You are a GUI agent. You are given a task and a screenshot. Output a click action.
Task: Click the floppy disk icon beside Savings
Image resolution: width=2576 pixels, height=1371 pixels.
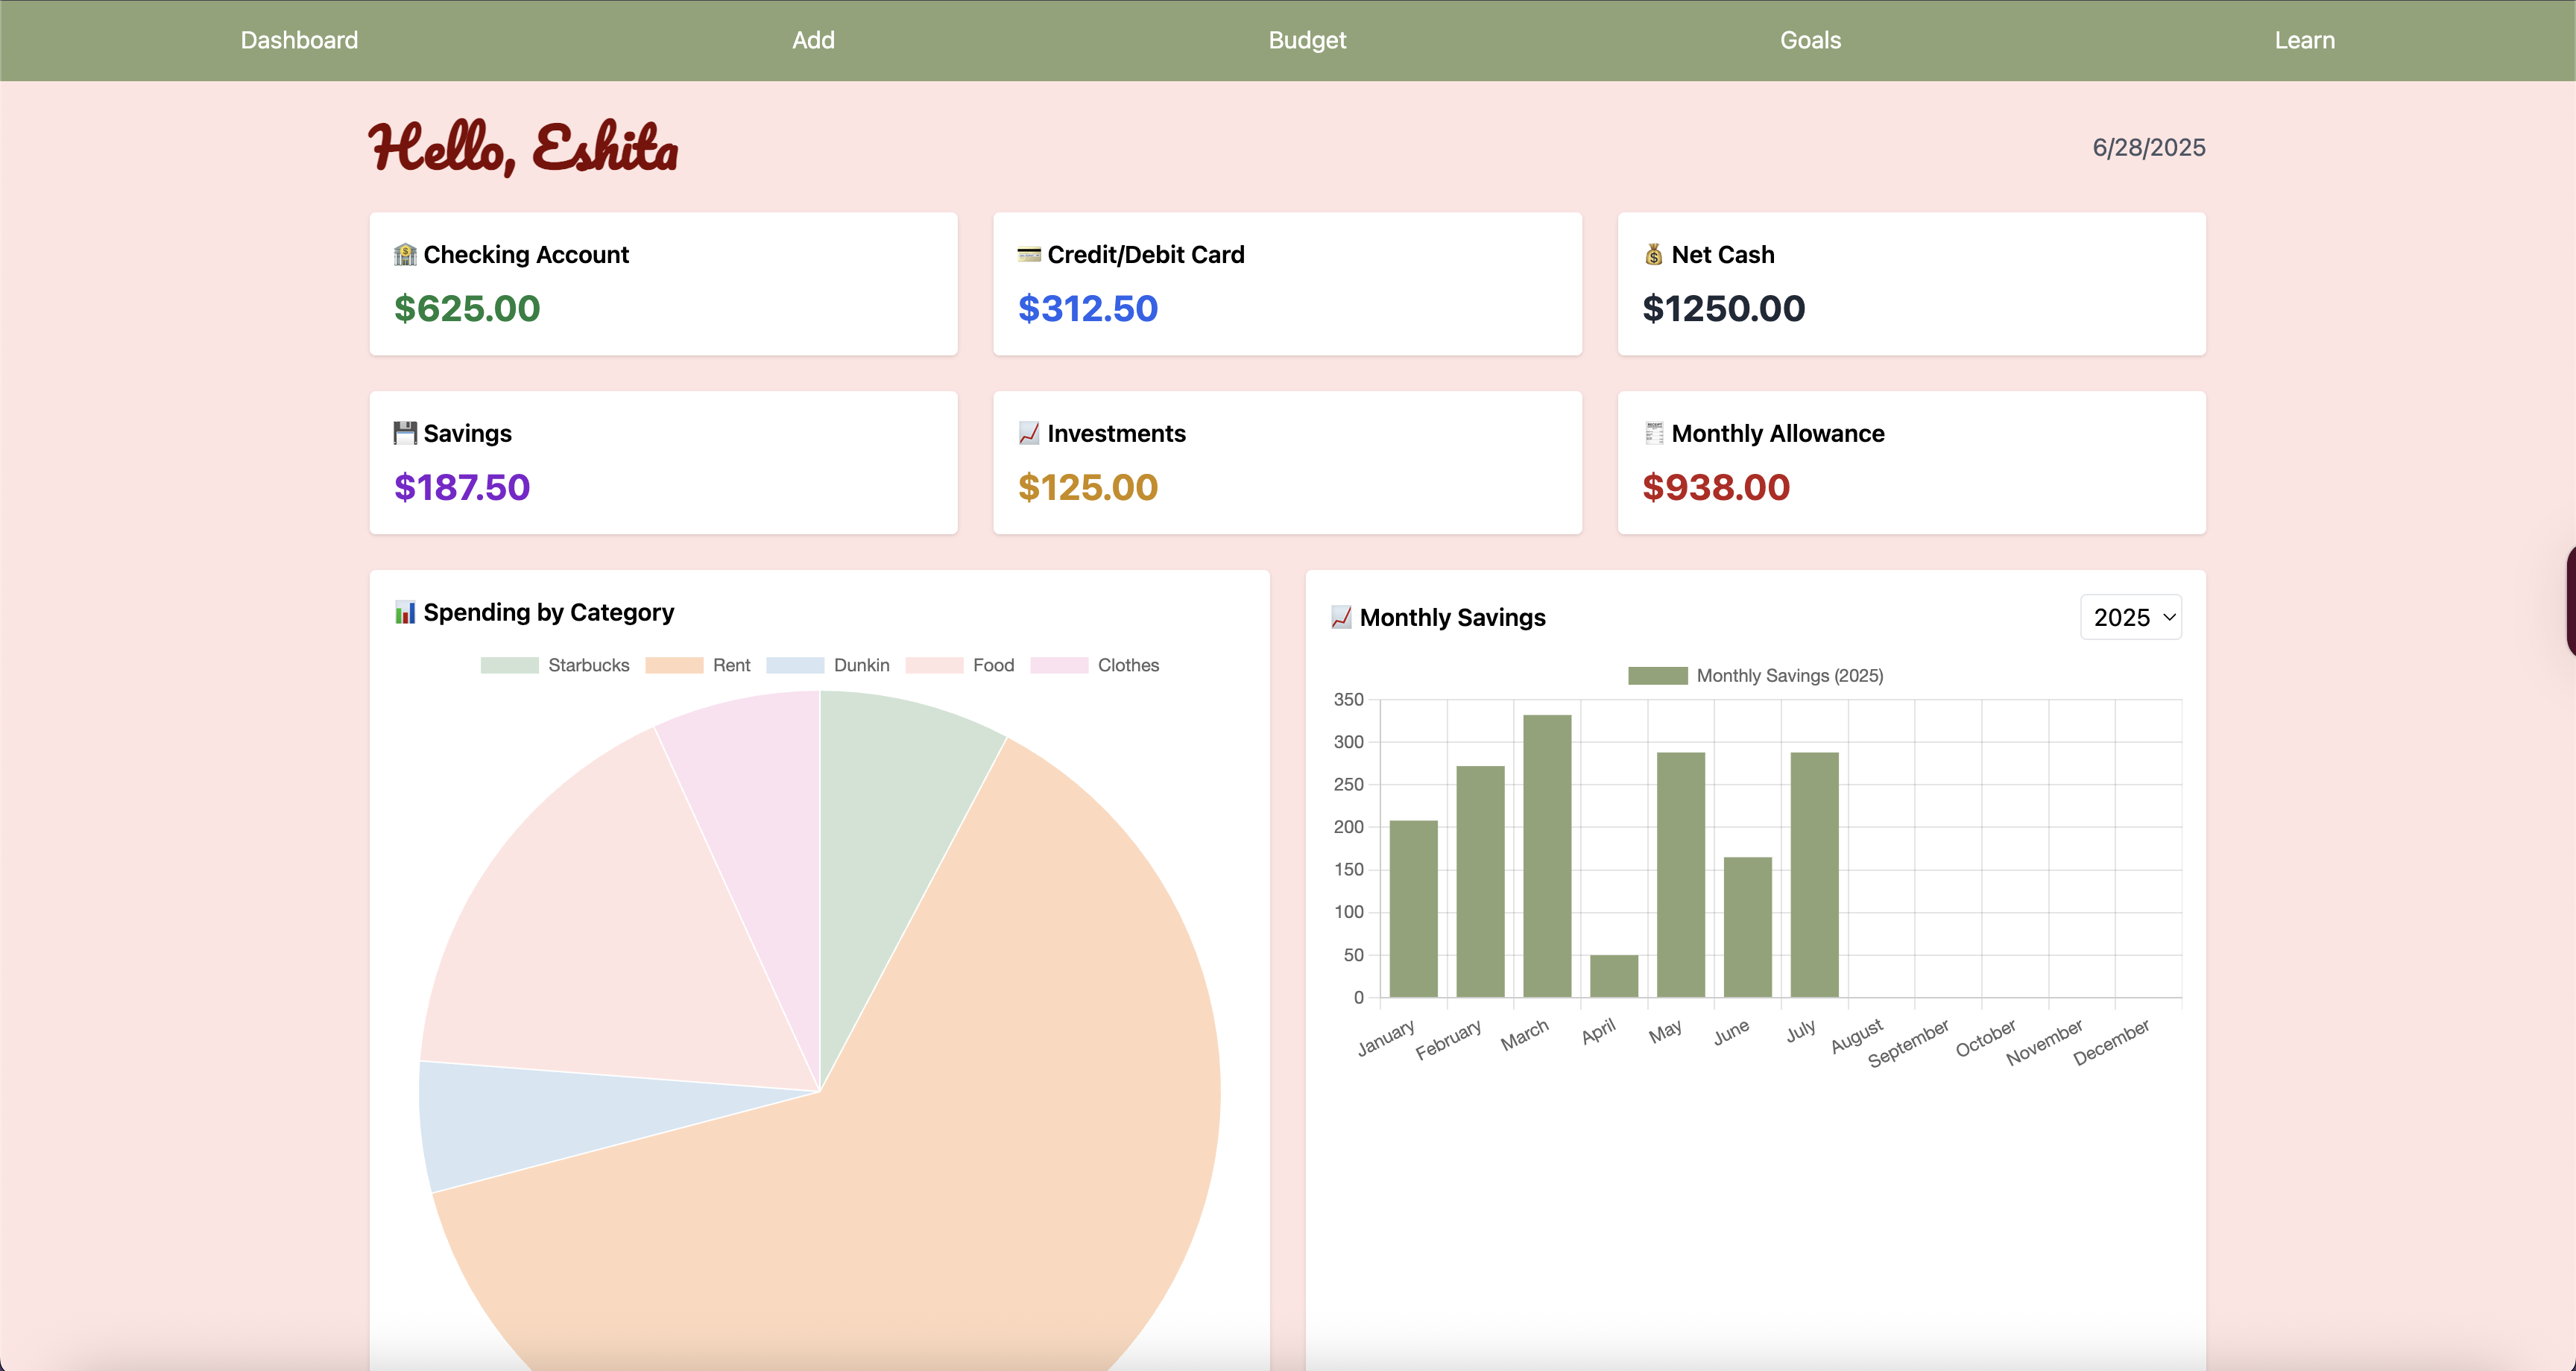click(x=405, y=433)
